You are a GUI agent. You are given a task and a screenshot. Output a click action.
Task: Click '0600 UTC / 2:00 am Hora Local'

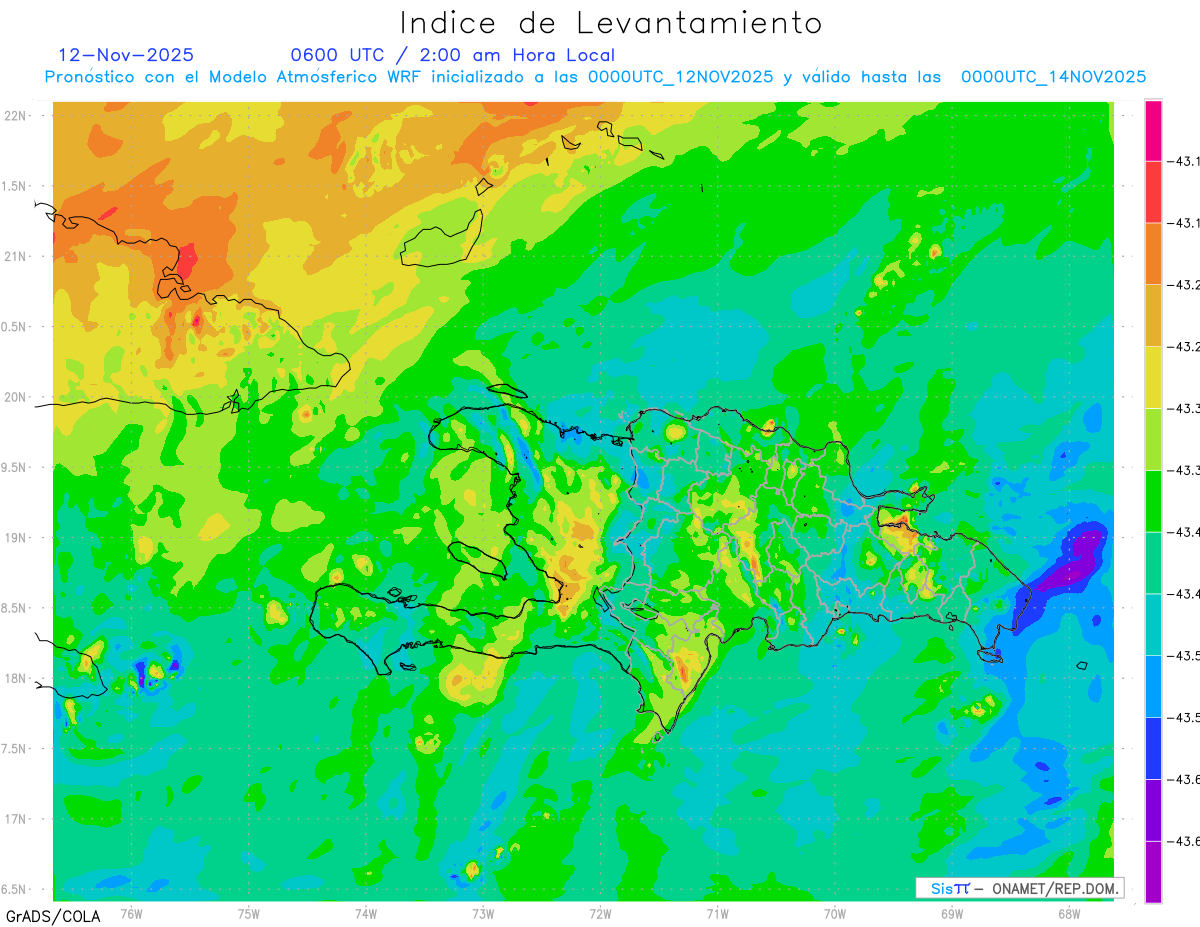point(452,55)
